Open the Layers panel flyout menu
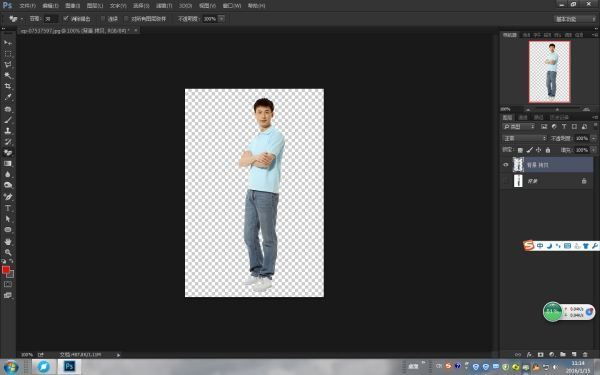600x375 pixels. point(595,117)
